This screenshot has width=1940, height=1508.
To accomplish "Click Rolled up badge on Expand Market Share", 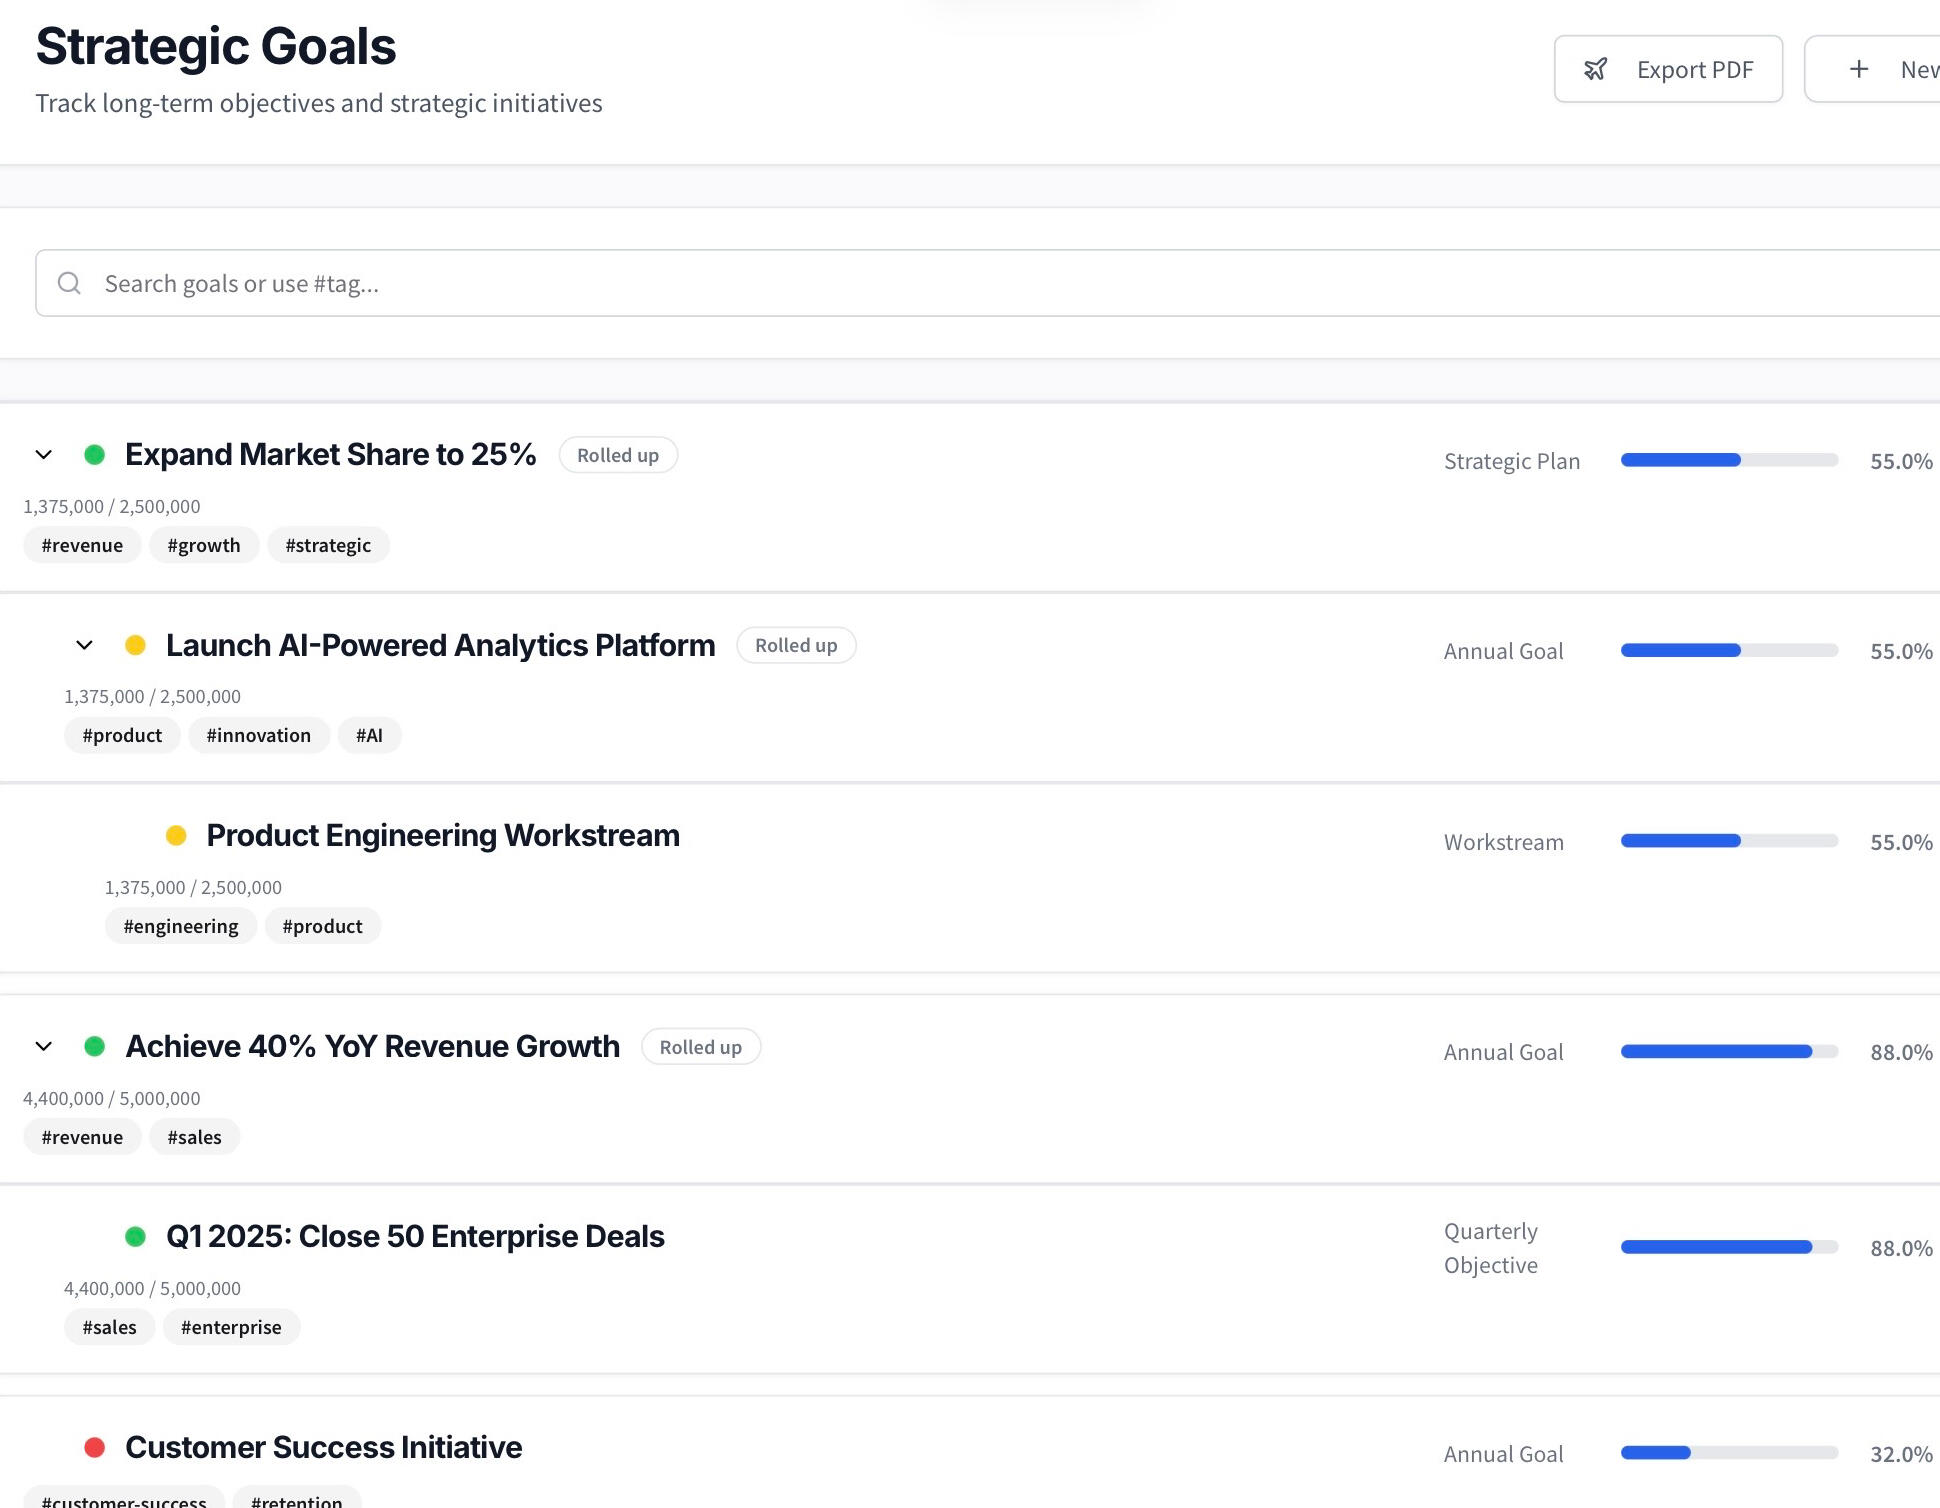I will point(618,455).
